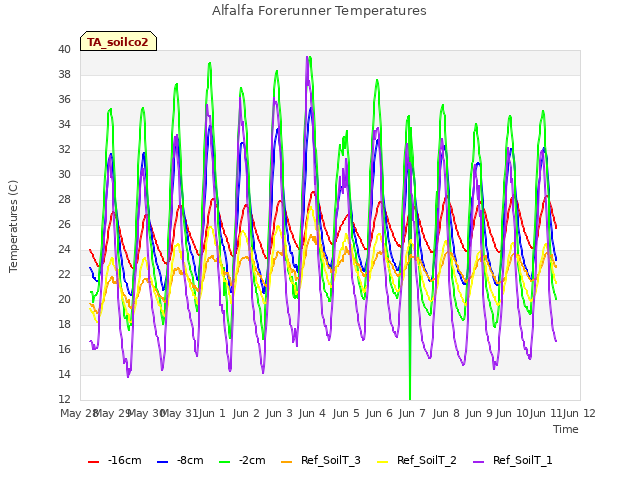Click the purple peak near 40 on Jun 4
The image size is (640, 480).
[307, 58]
